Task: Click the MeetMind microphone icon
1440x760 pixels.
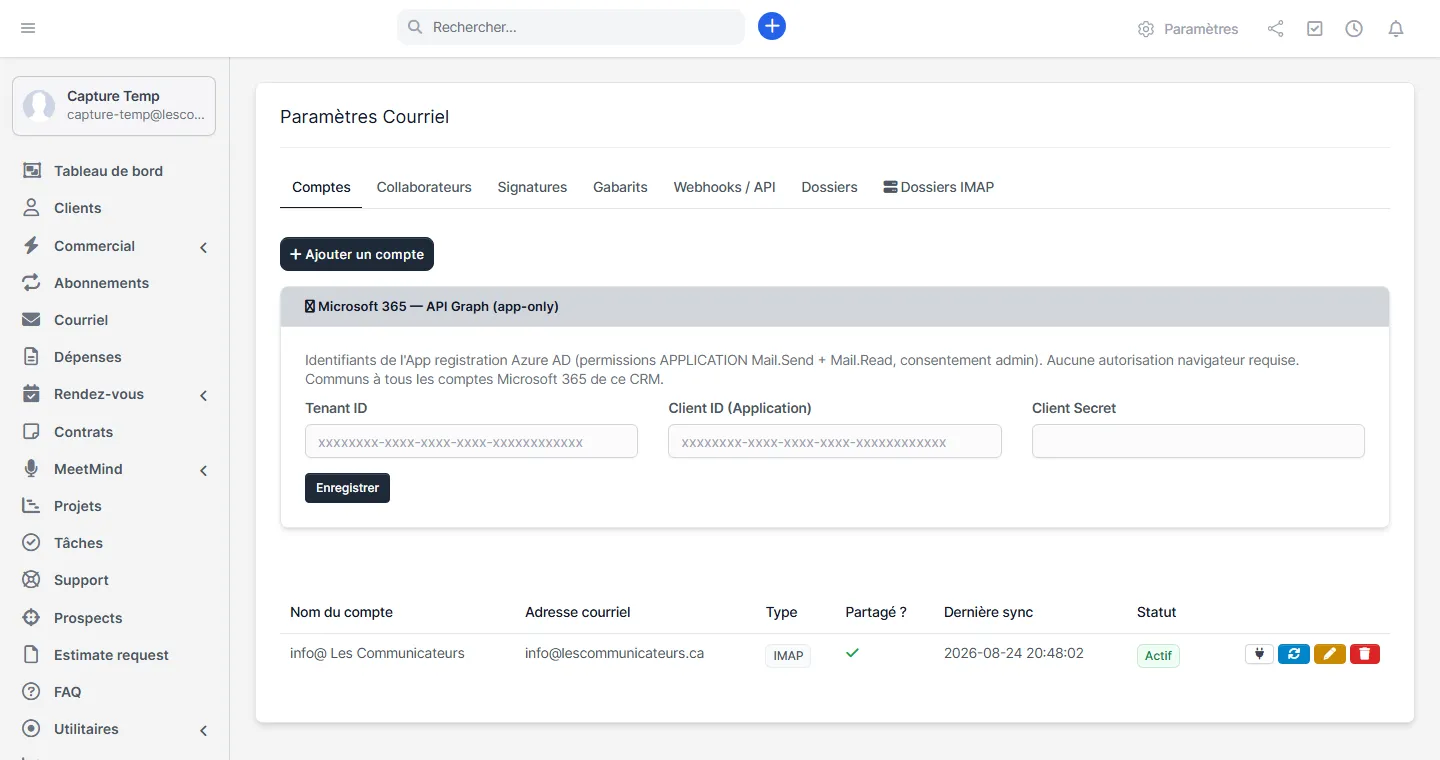Action: pos(31,469)
